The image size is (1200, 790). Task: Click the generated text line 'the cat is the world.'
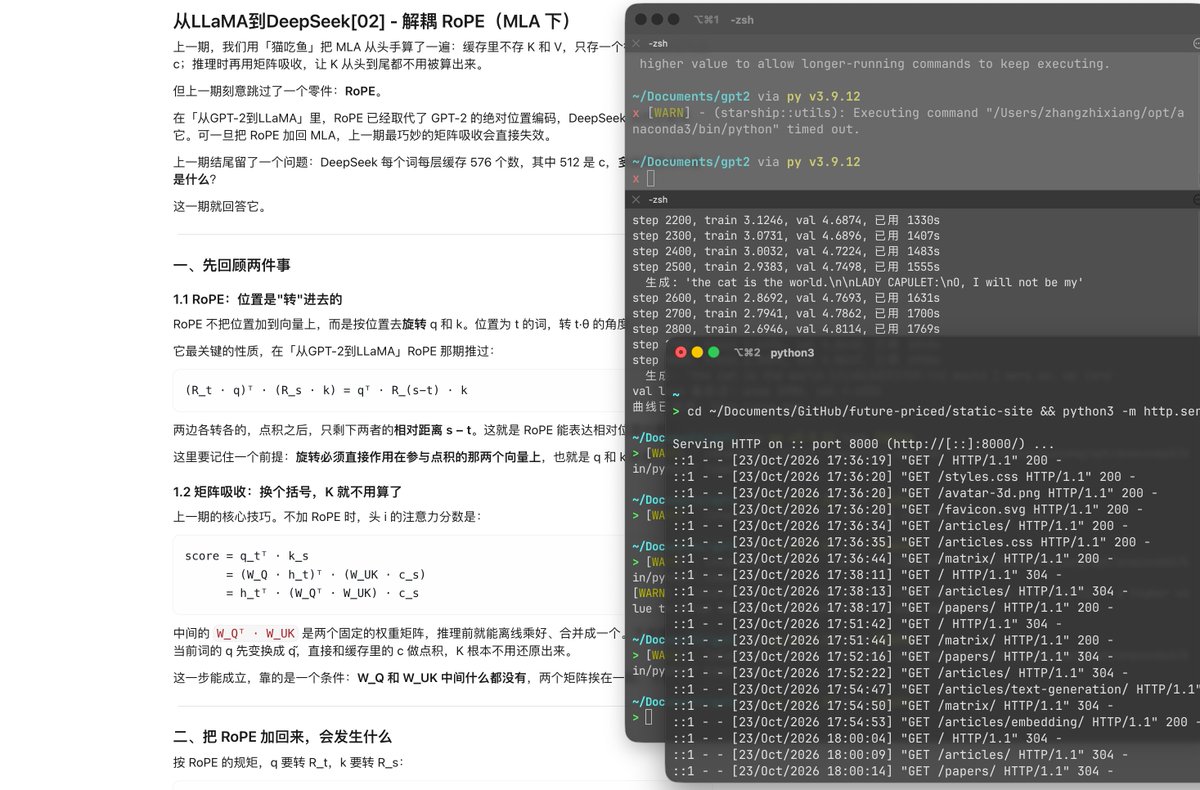point(864,283)
